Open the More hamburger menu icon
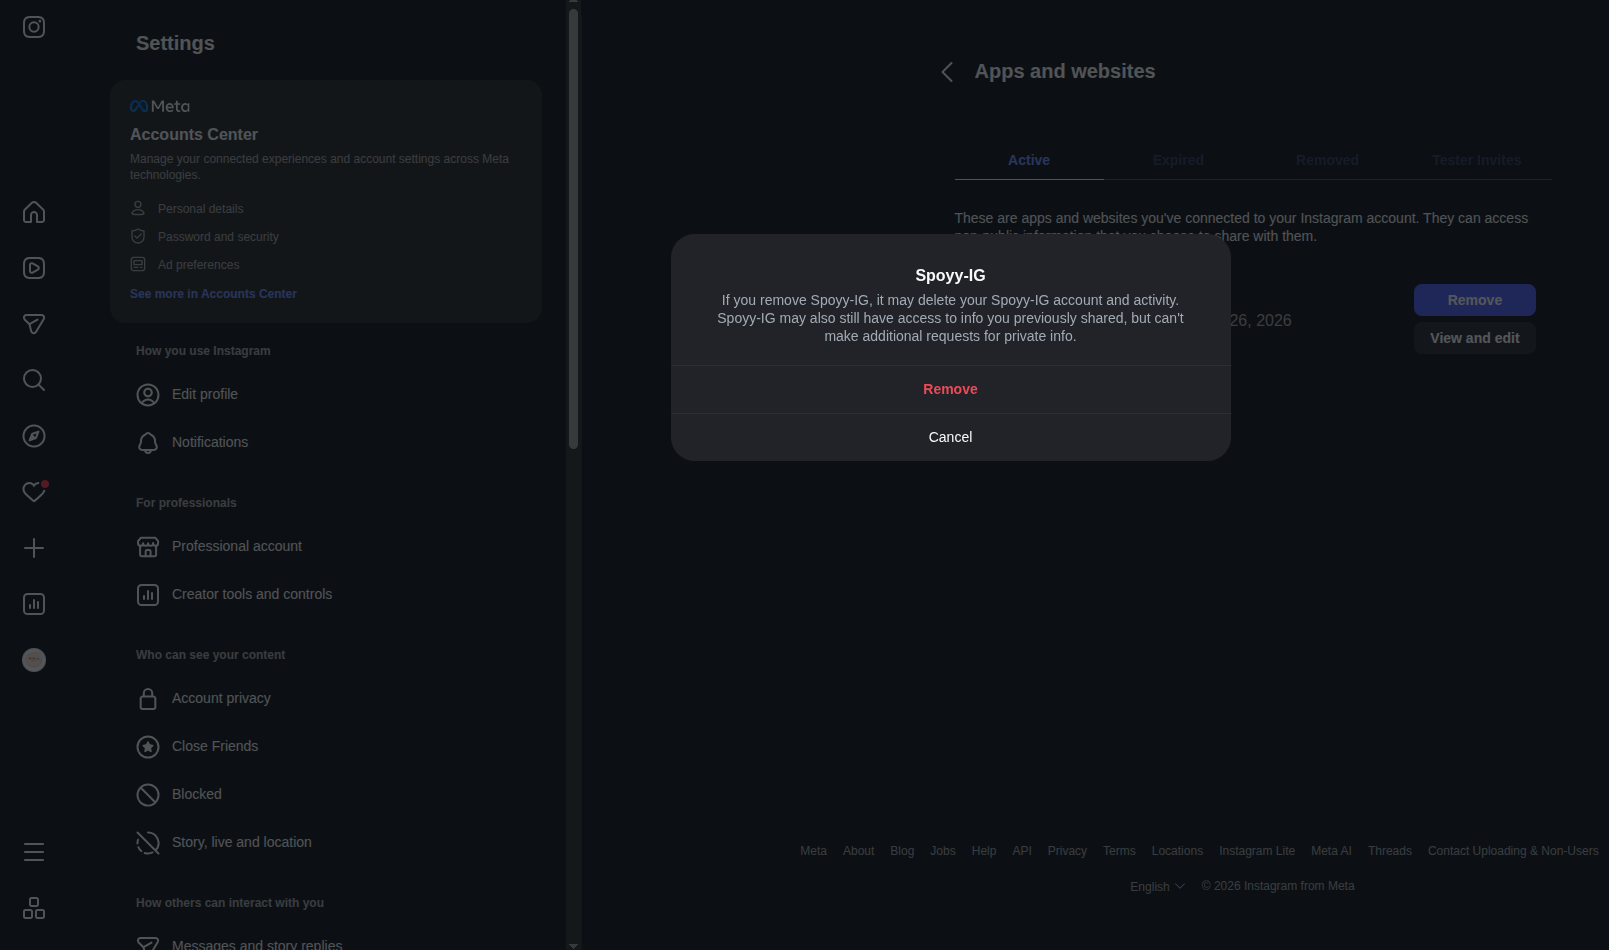1609x950 pixels. (34, 852)
